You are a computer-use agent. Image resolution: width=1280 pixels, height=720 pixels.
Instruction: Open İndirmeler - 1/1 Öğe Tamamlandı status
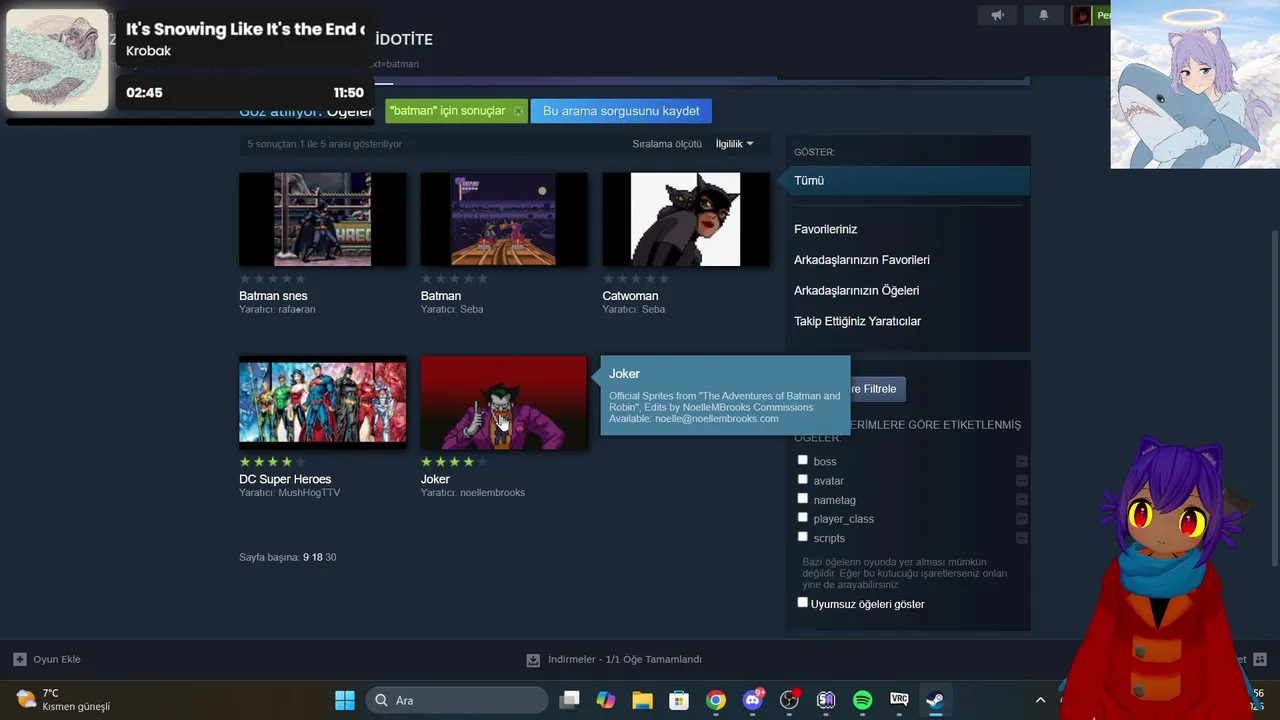point(625,660)
